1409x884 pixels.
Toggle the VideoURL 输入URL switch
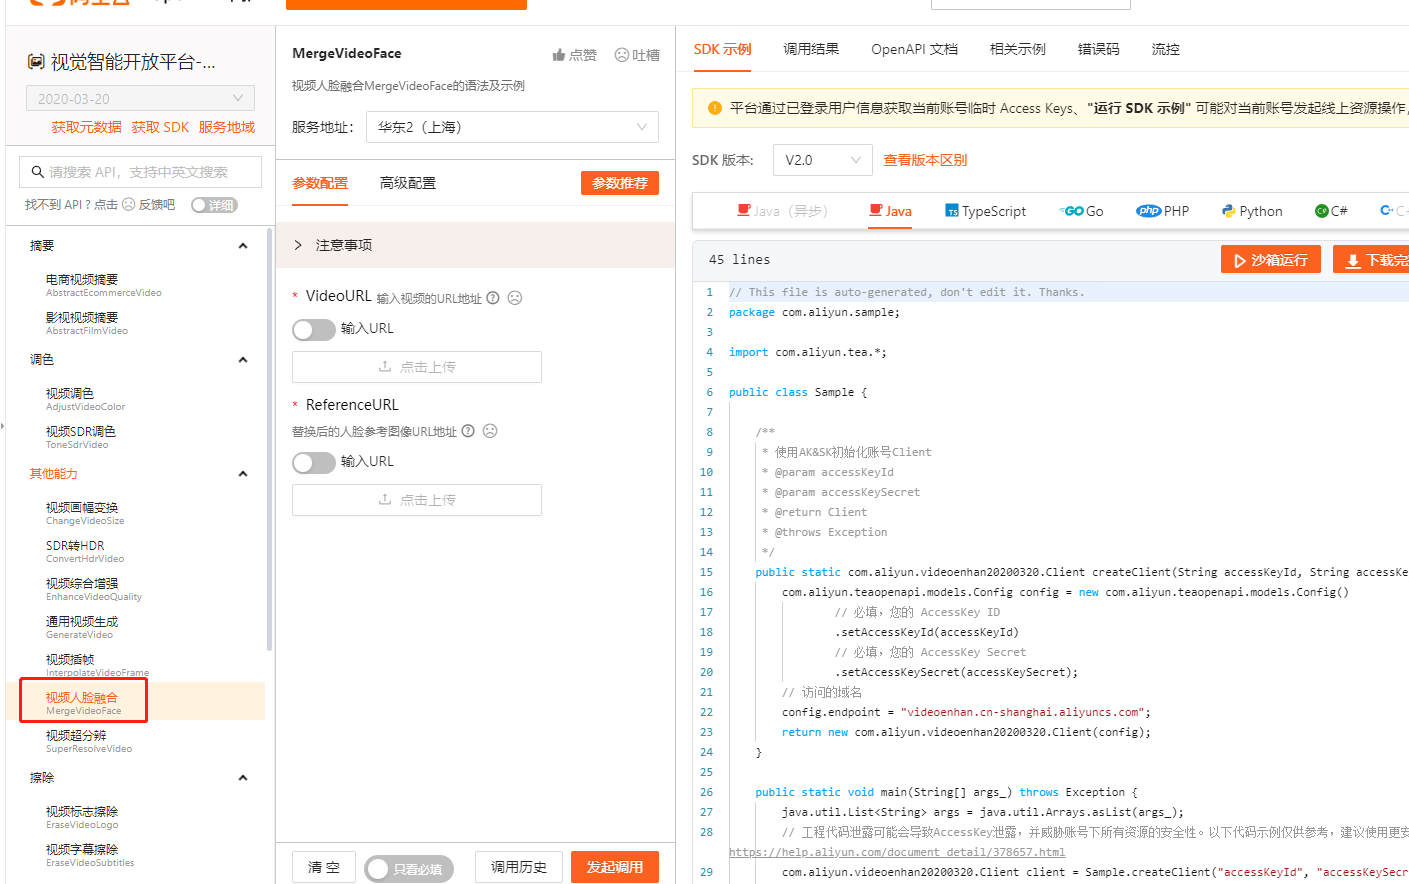click(314, 329)
